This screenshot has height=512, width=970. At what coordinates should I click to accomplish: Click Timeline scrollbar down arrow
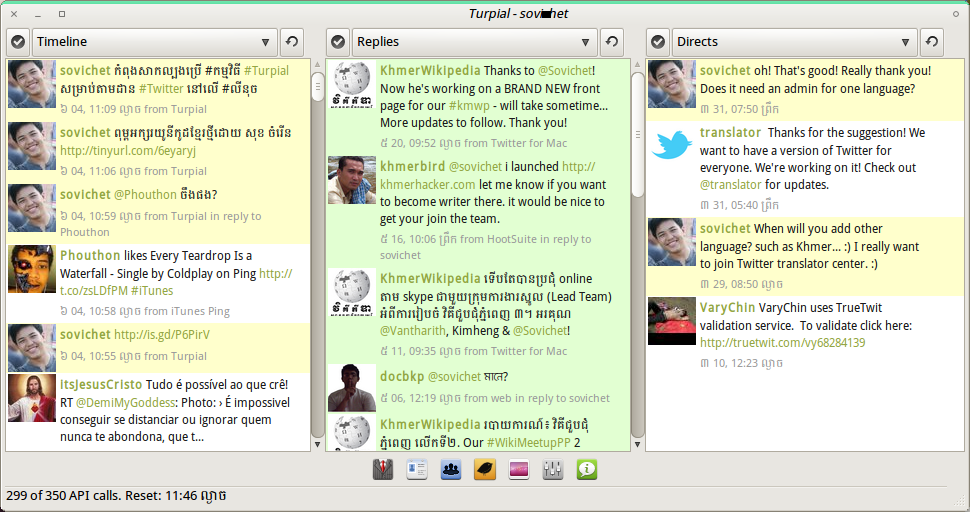(317, 444)
